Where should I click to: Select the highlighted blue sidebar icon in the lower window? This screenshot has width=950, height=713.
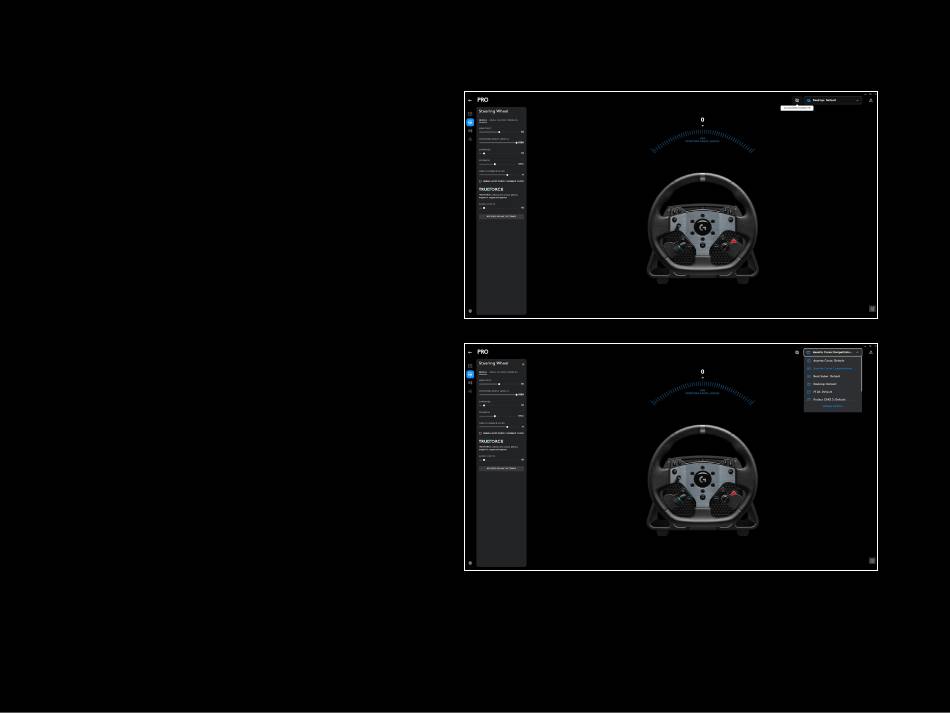pos(470,374)
